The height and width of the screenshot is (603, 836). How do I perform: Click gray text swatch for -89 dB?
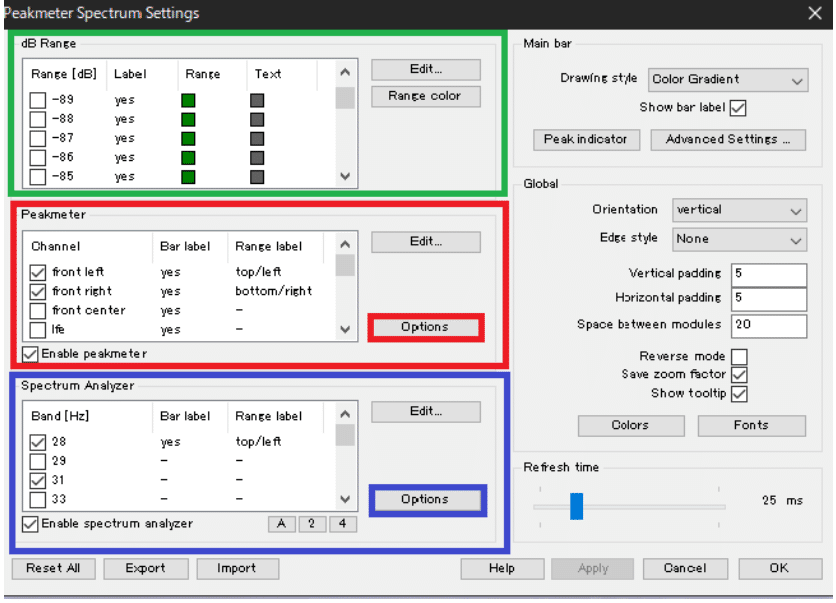[257, 100]
